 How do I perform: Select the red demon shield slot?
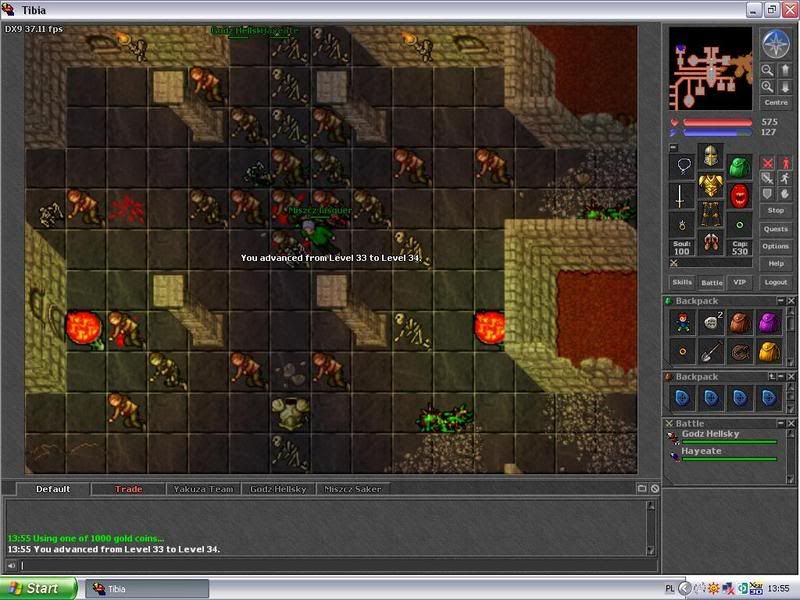pos(739,196)
